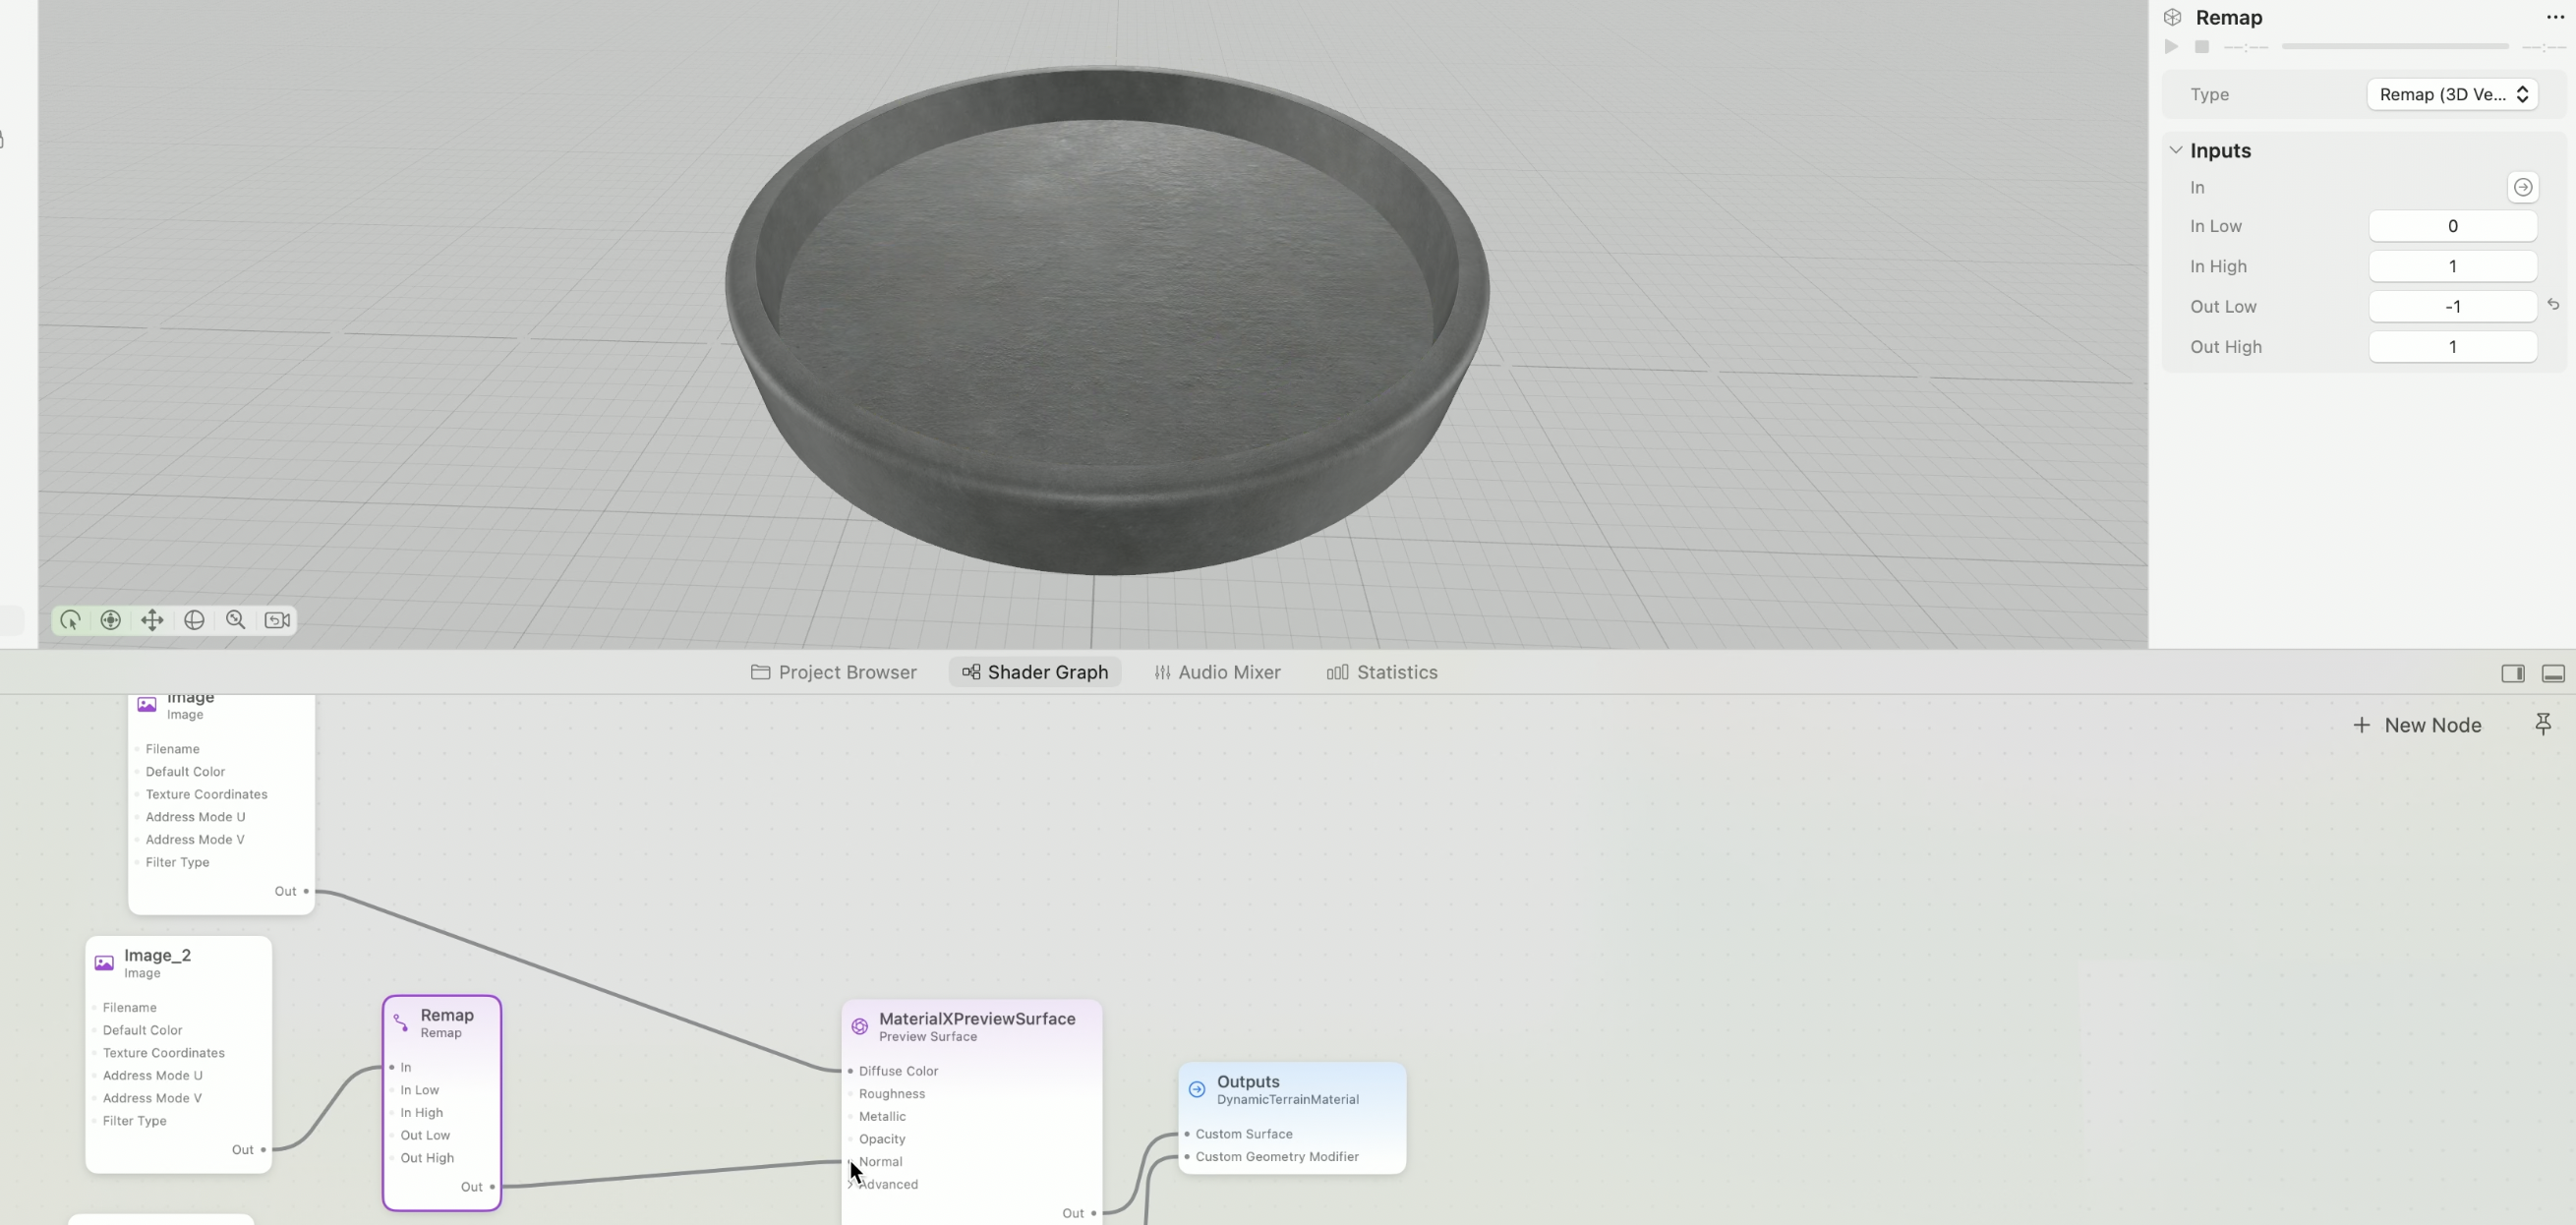This screenshot has width=2576, height=1225.
Task: Toggle the right inspector sidebar panel
Action: coord(2512,673)
